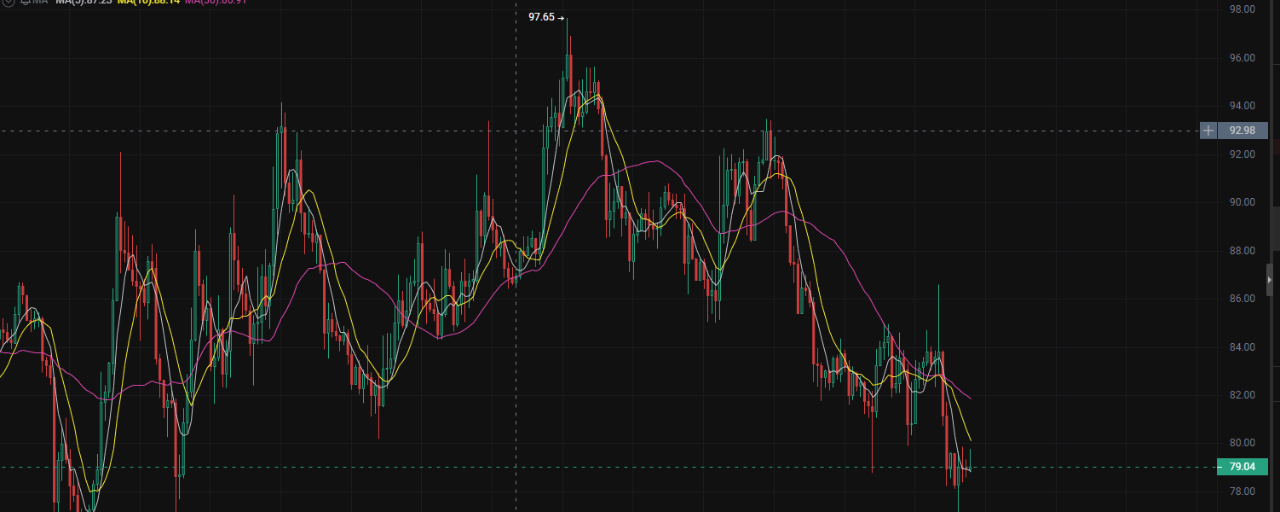
Task: Click the magenta MA(30) indicator label
Action: tap(216, 2)
